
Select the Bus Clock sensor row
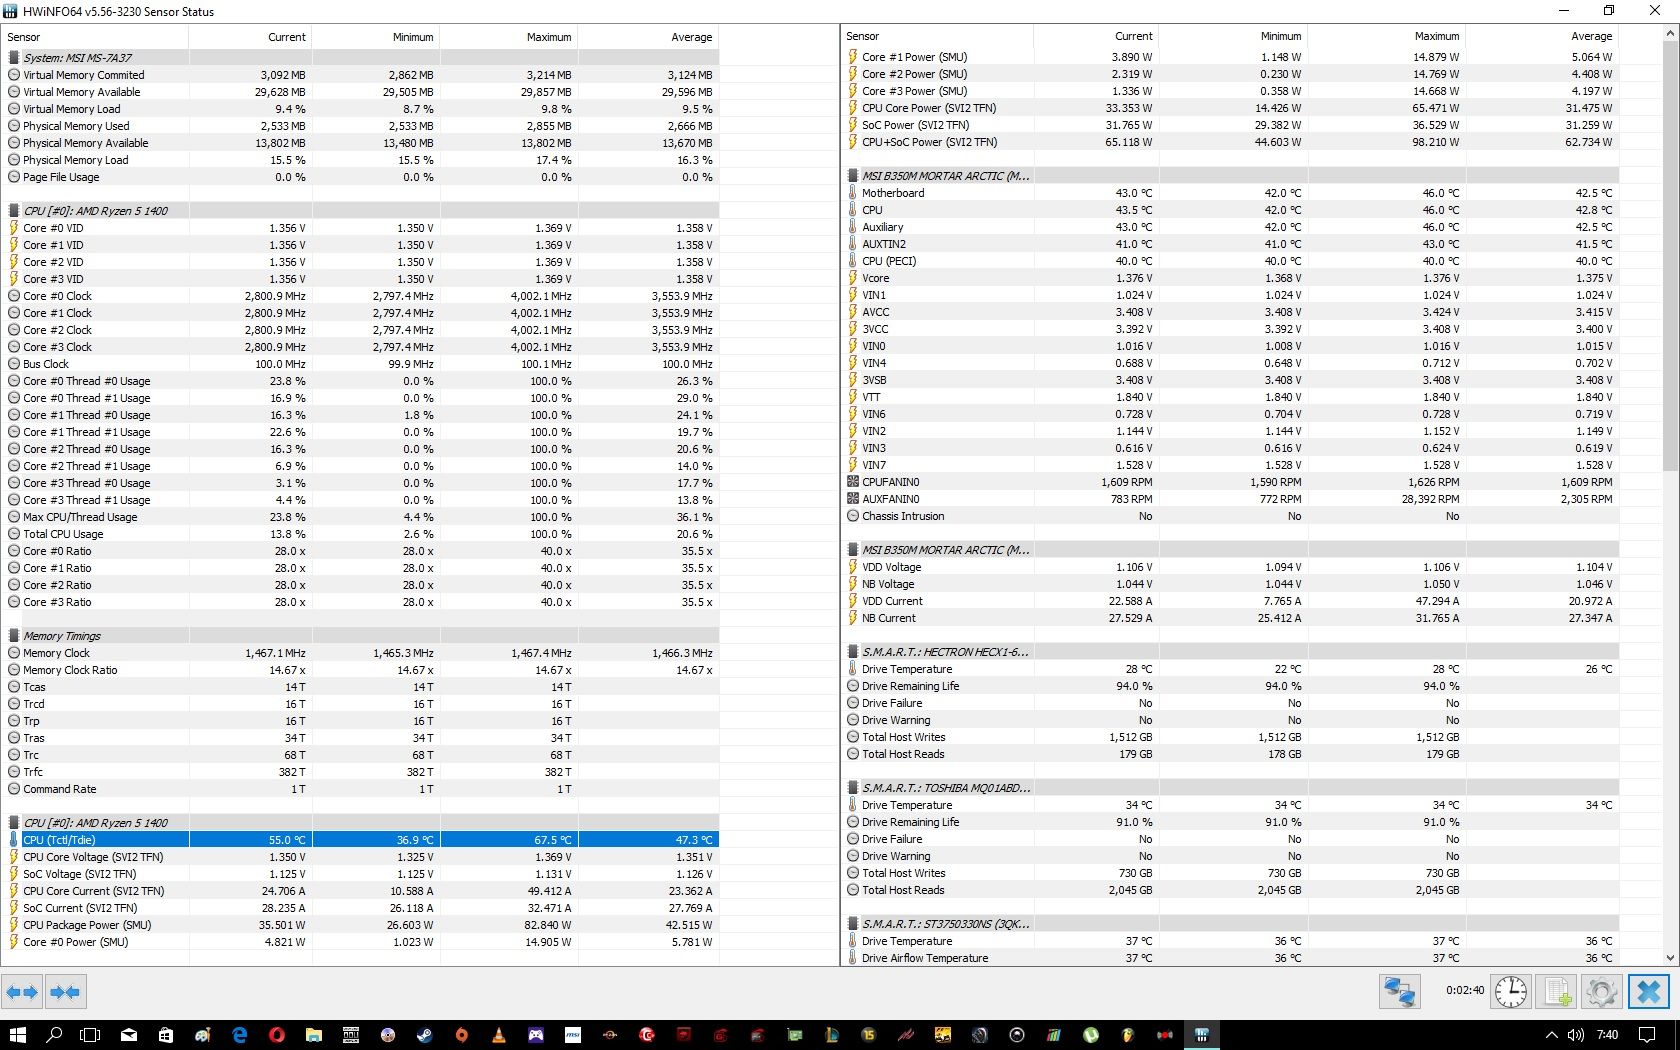360,364
